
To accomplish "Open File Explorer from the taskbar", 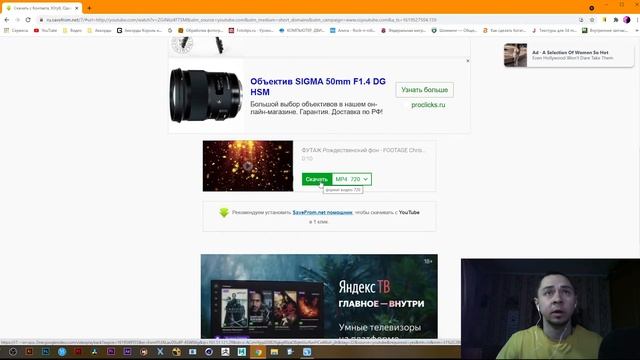I will (x=274, y=351).
